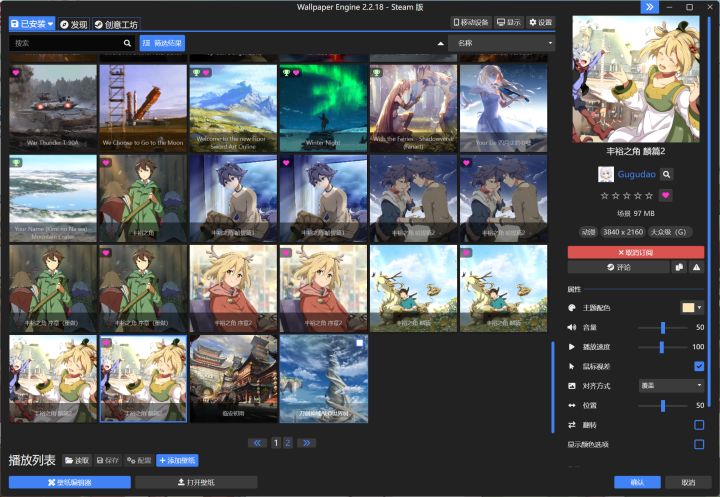Switch to the 发现 tab

tap(74, 23)
